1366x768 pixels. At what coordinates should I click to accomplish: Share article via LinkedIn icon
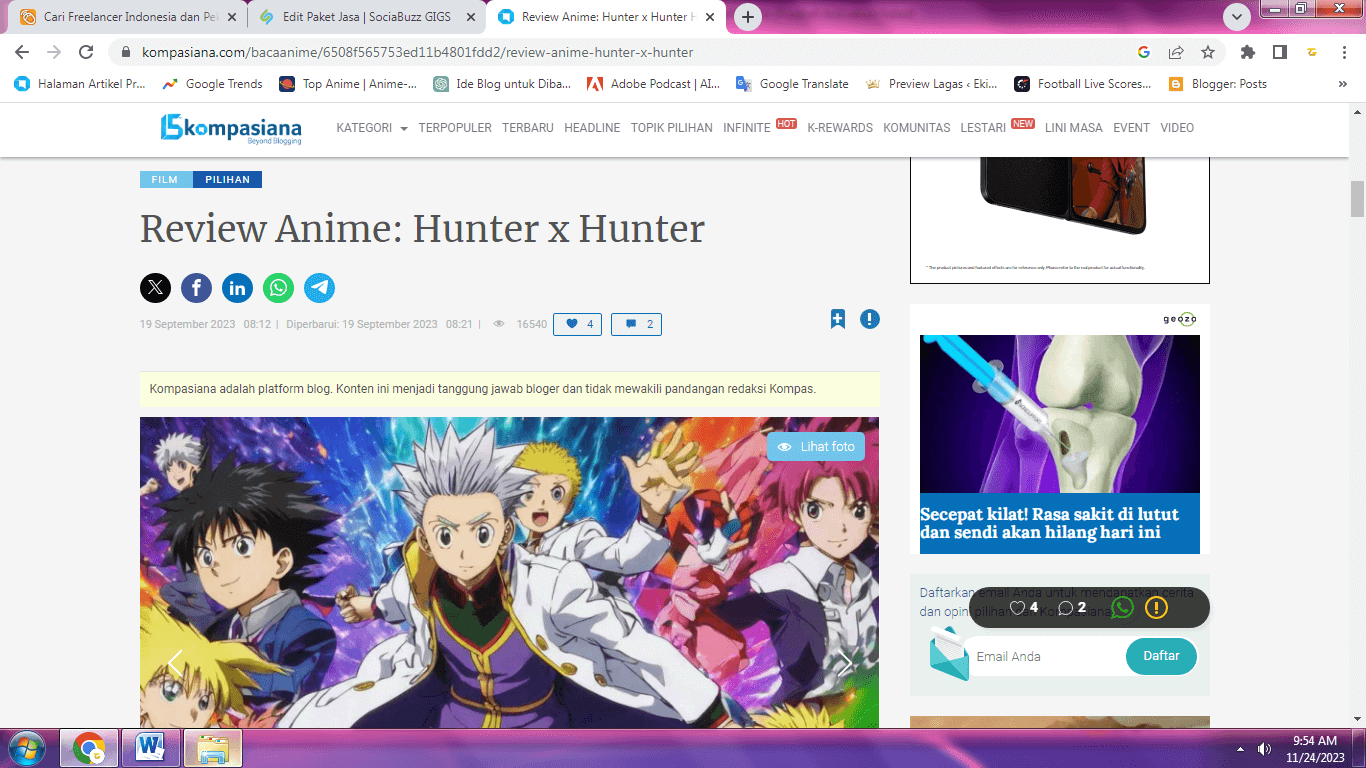click(x=237, y=288)
